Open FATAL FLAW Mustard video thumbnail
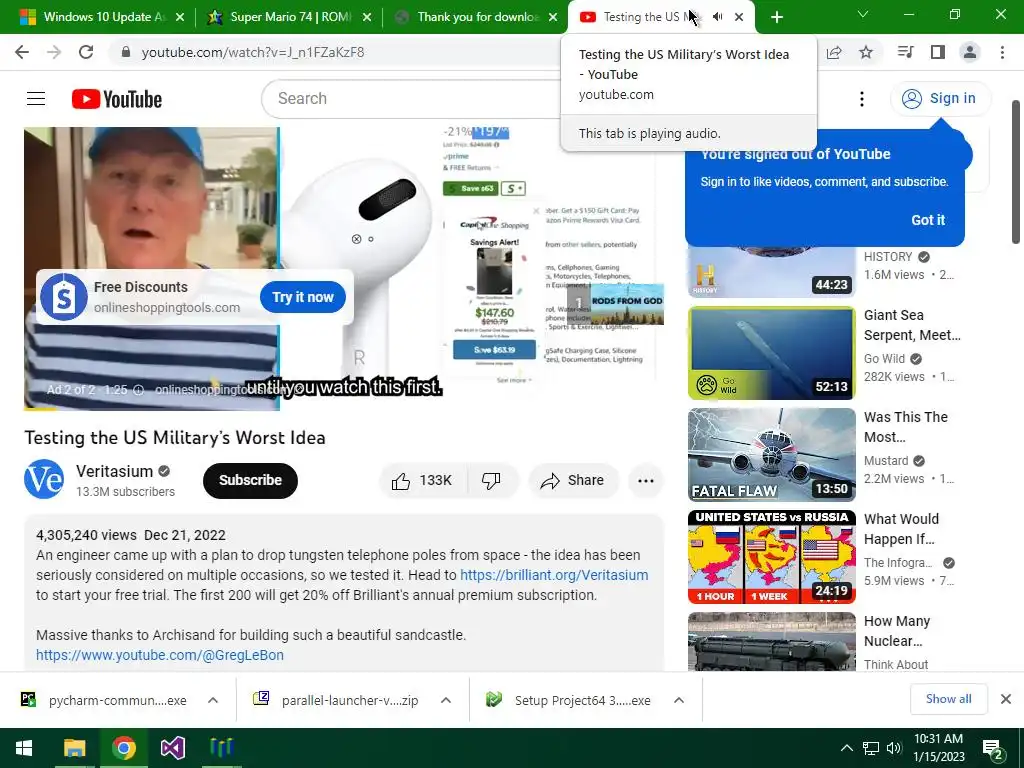 [771, 455]
